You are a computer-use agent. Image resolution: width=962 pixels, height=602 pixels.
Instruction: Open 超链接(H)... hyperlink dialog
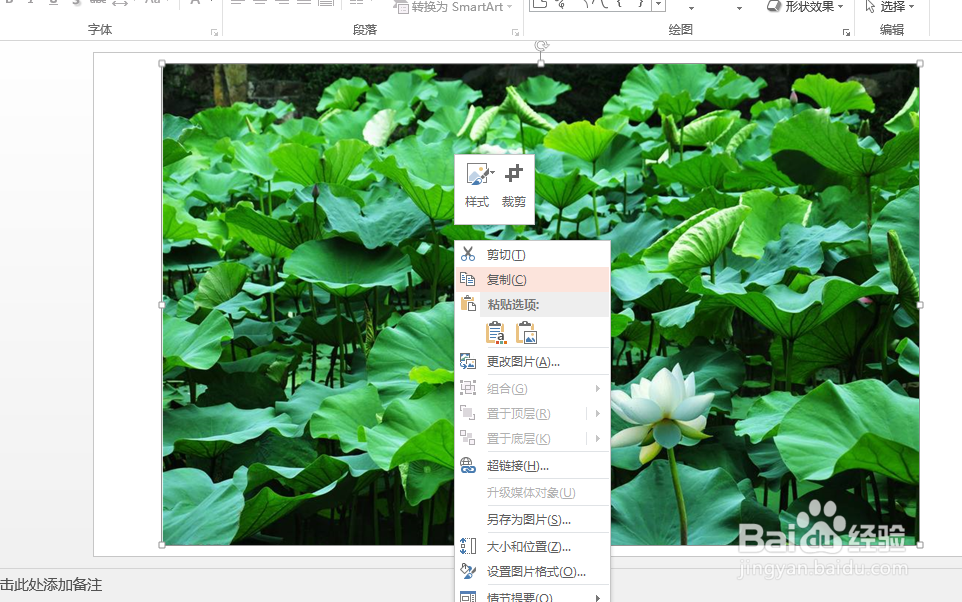point(533,466)
